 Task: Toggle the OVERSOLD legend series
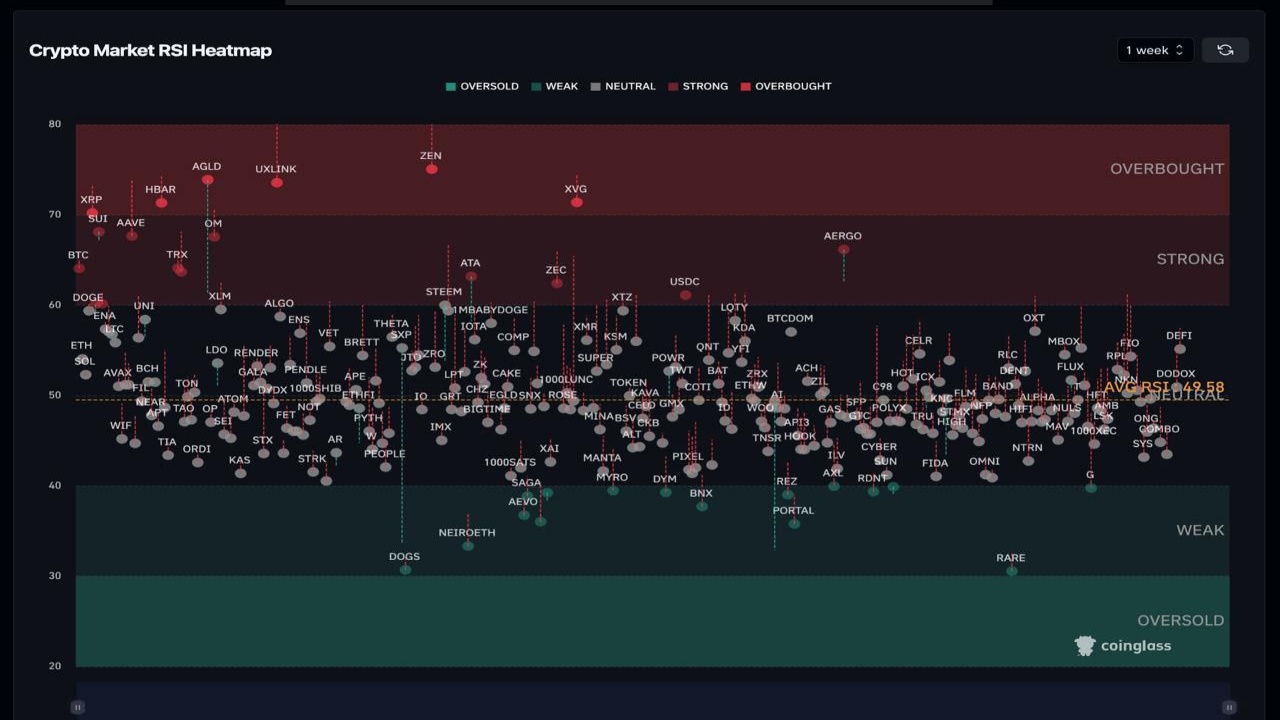click(x=482, y=86)
